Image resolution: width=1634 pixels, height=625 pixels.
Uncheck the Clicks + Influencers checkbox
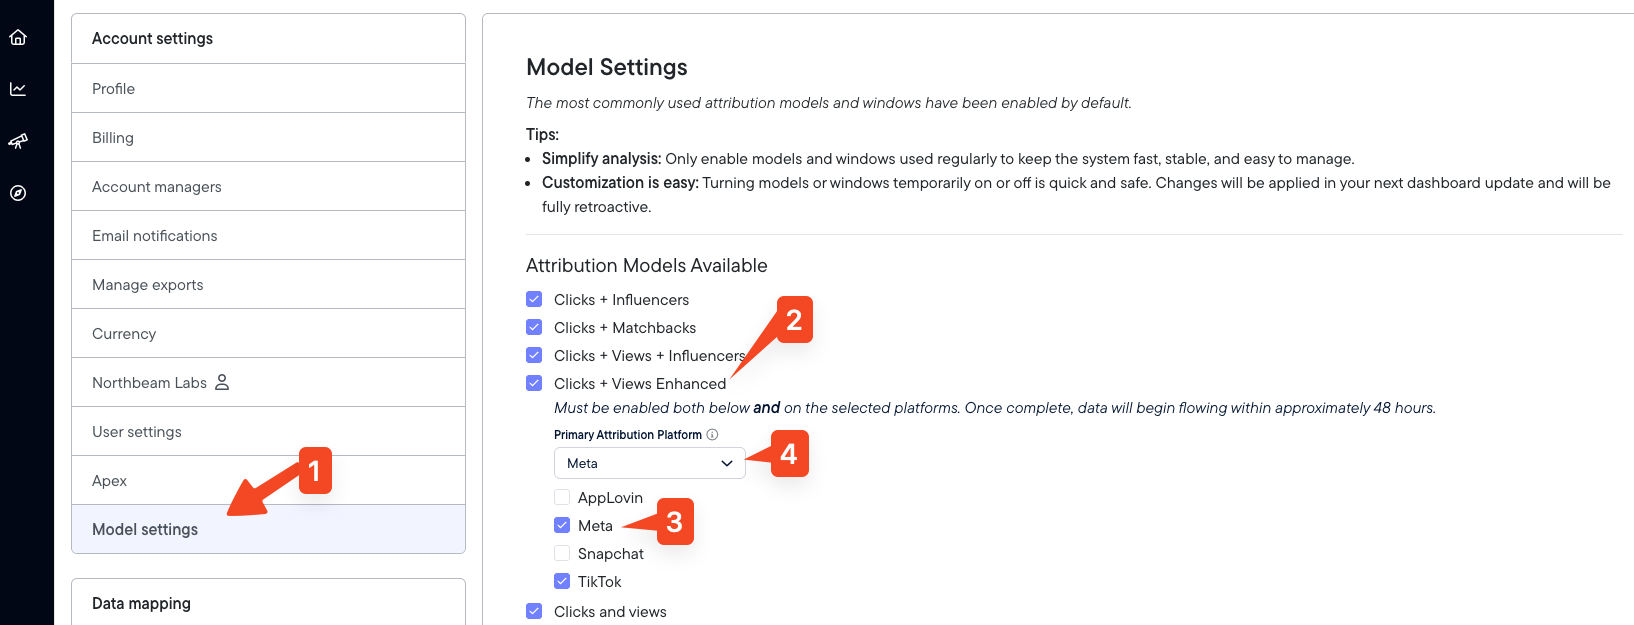point(534,300)
